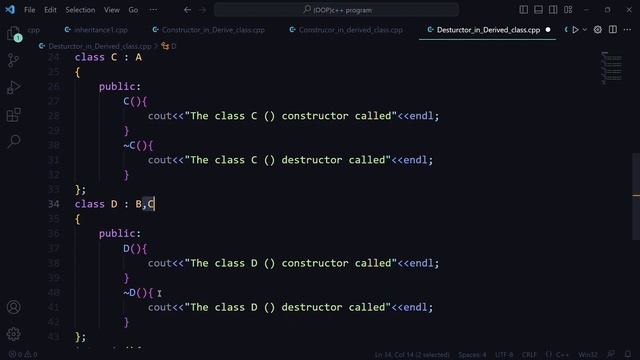This screenshot has width=640, height=360.
Task: Click the public: keyword in class D
Action: pos(120,233)
